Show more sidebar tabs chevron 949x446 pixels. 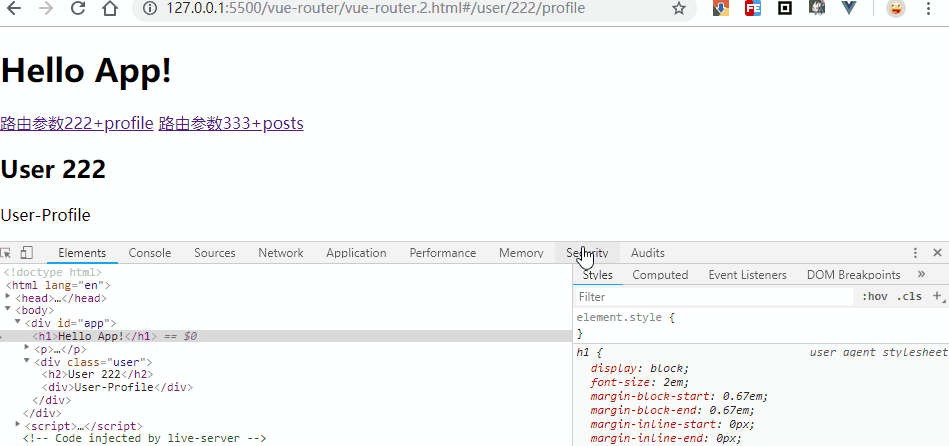[921, 274]
